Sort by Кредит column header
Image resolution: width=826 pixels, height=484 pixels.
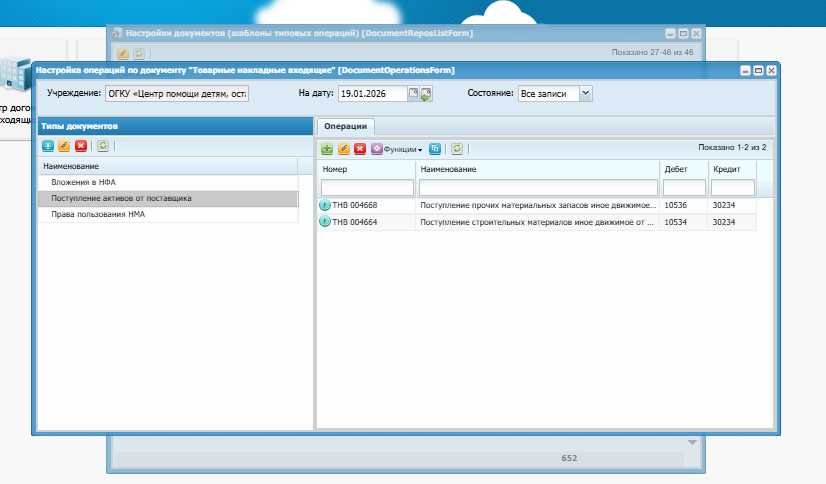[x=733, y=169]
